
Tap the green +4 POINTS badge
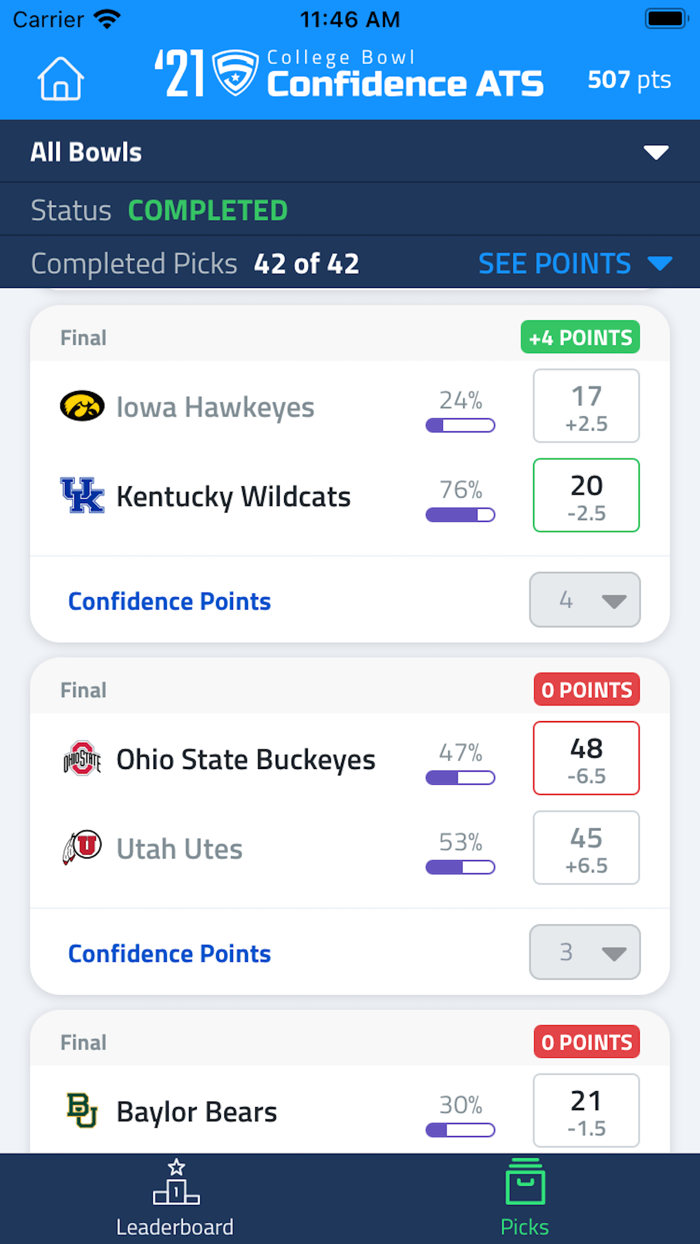(580, 338)
